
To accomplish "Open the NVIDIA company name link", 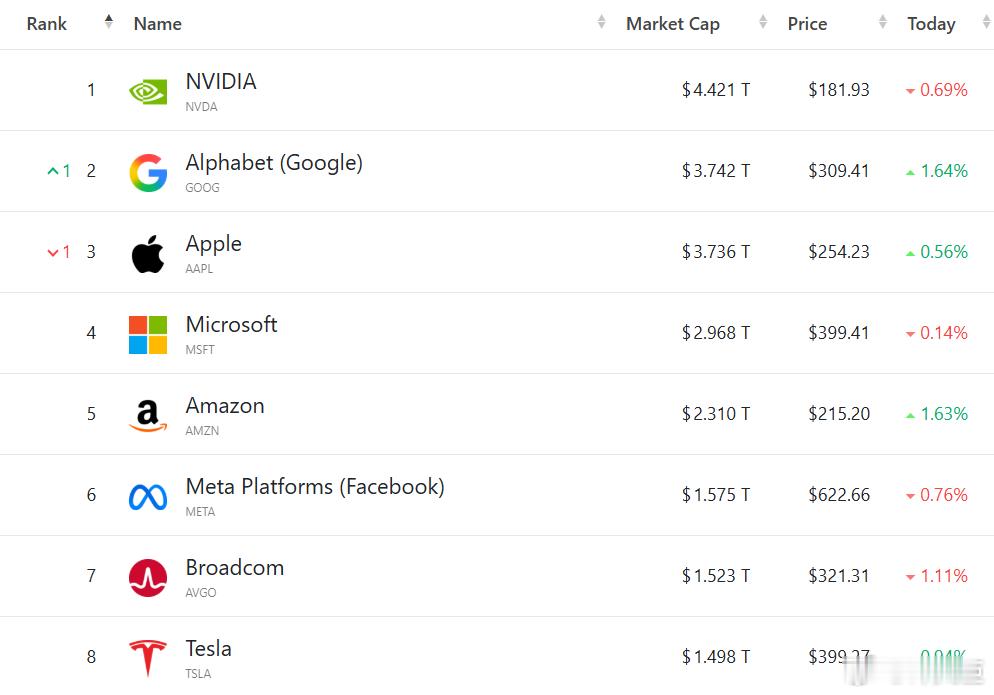I will 221,82.
